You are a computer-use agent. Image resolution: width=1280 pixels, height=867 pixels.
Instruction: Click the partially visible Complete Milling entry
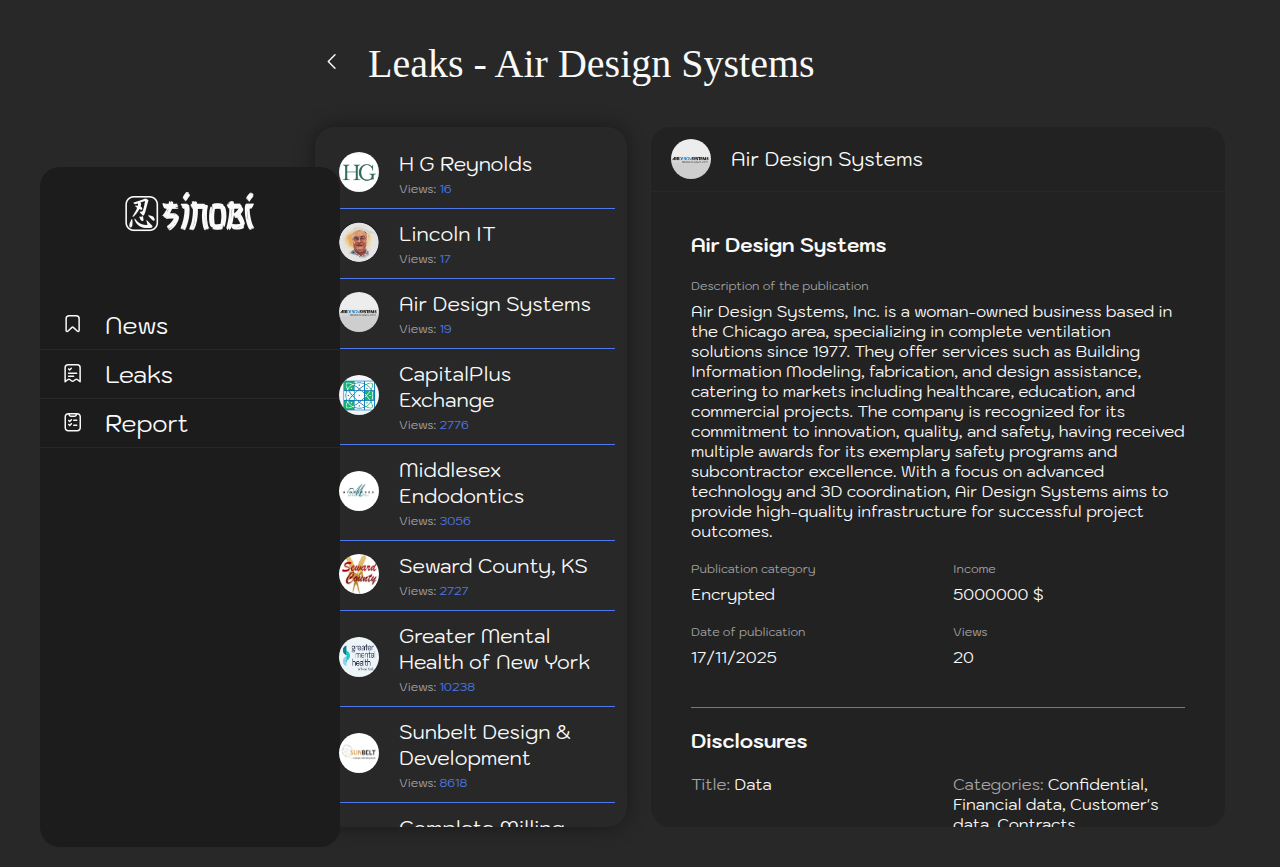tap(481, 822)
